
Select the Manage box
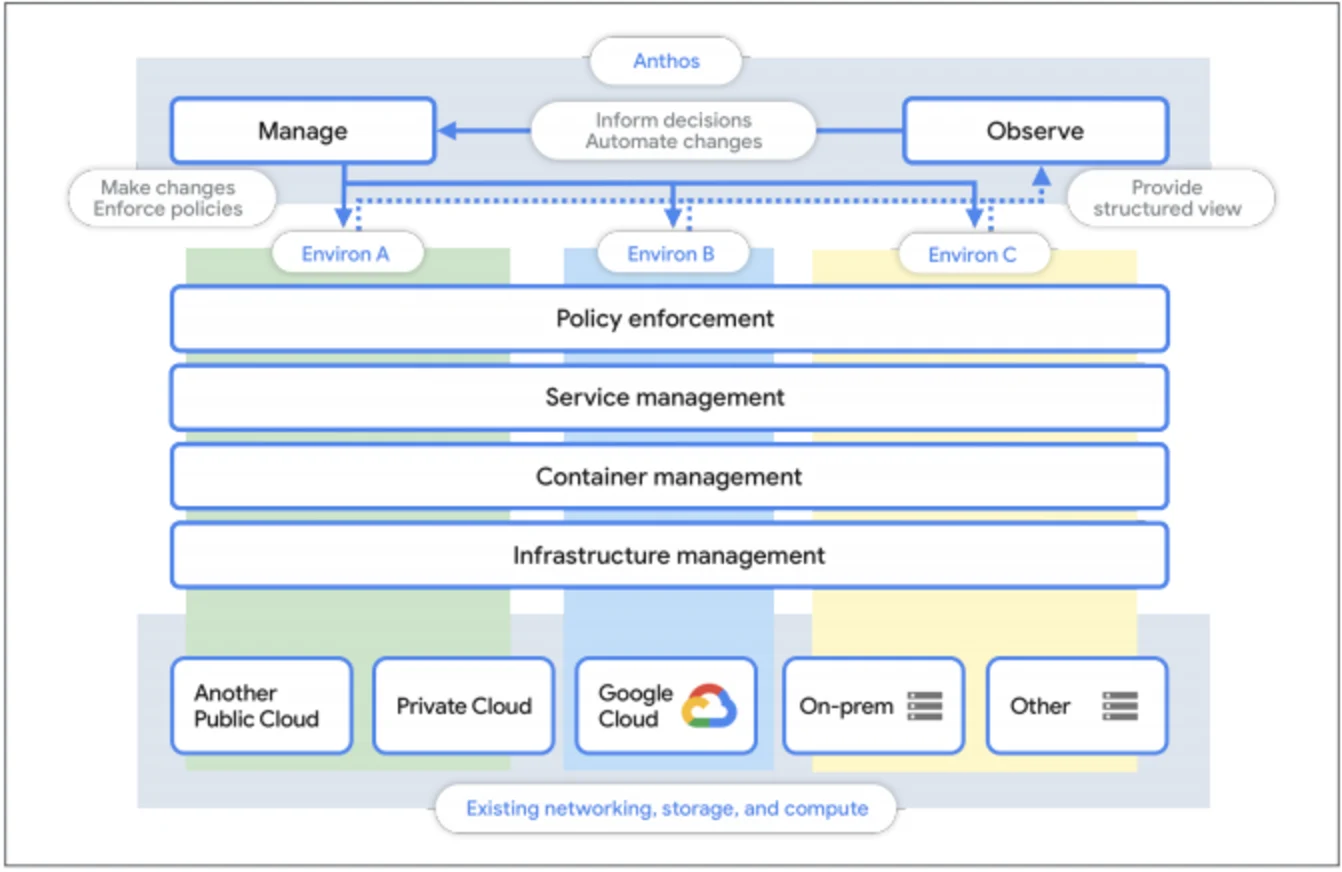(x=303, y=130)
